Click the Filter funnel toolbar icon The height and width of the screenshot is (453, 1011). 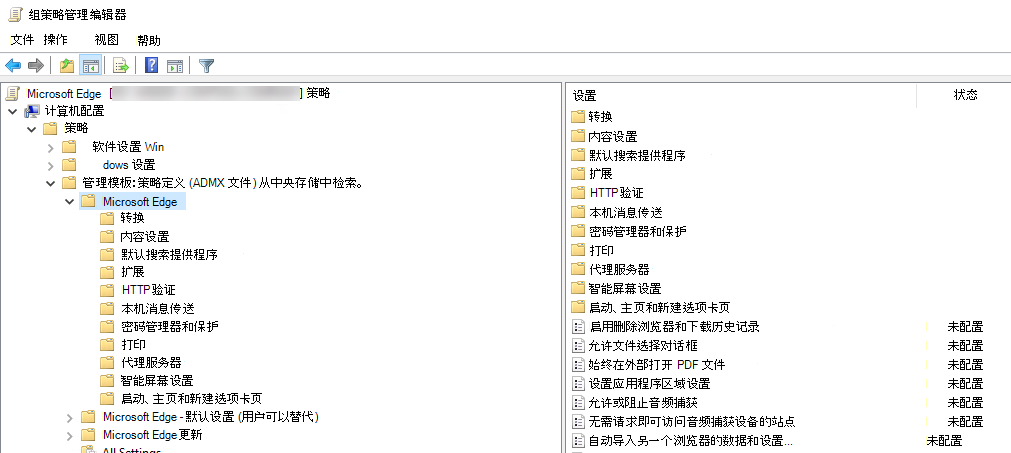tap(206, 65)
